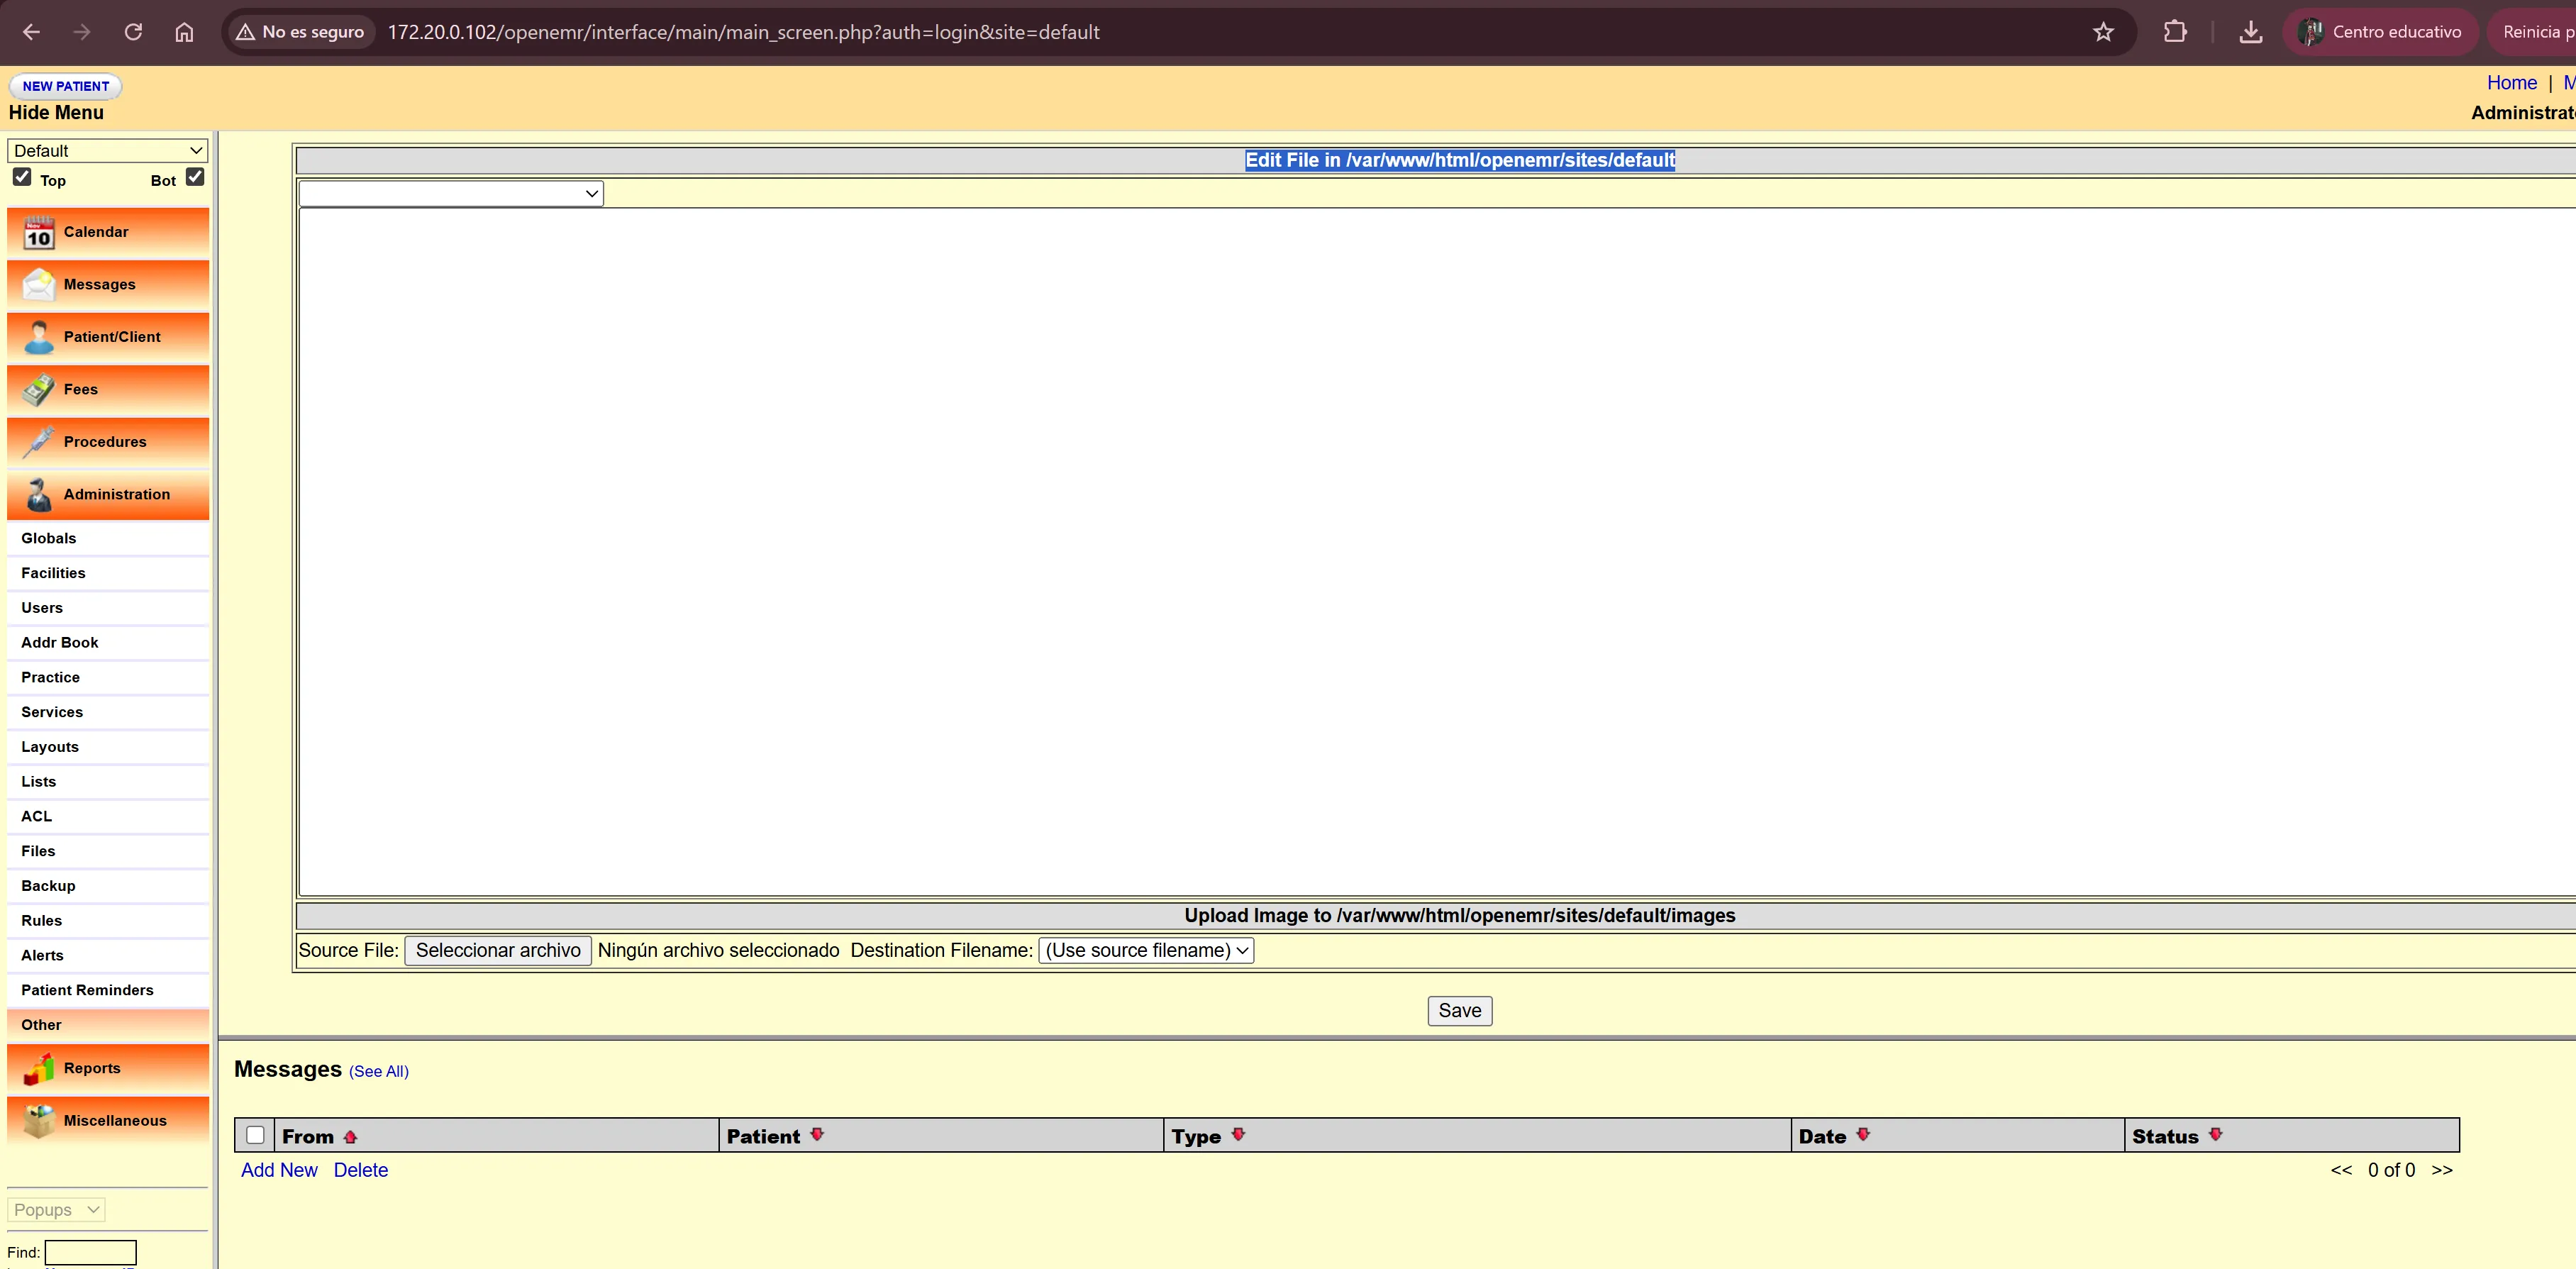Screen dimensions: 2576x1269
Task: Click the Calendar icon in sidebar
Action: [39, 232]
